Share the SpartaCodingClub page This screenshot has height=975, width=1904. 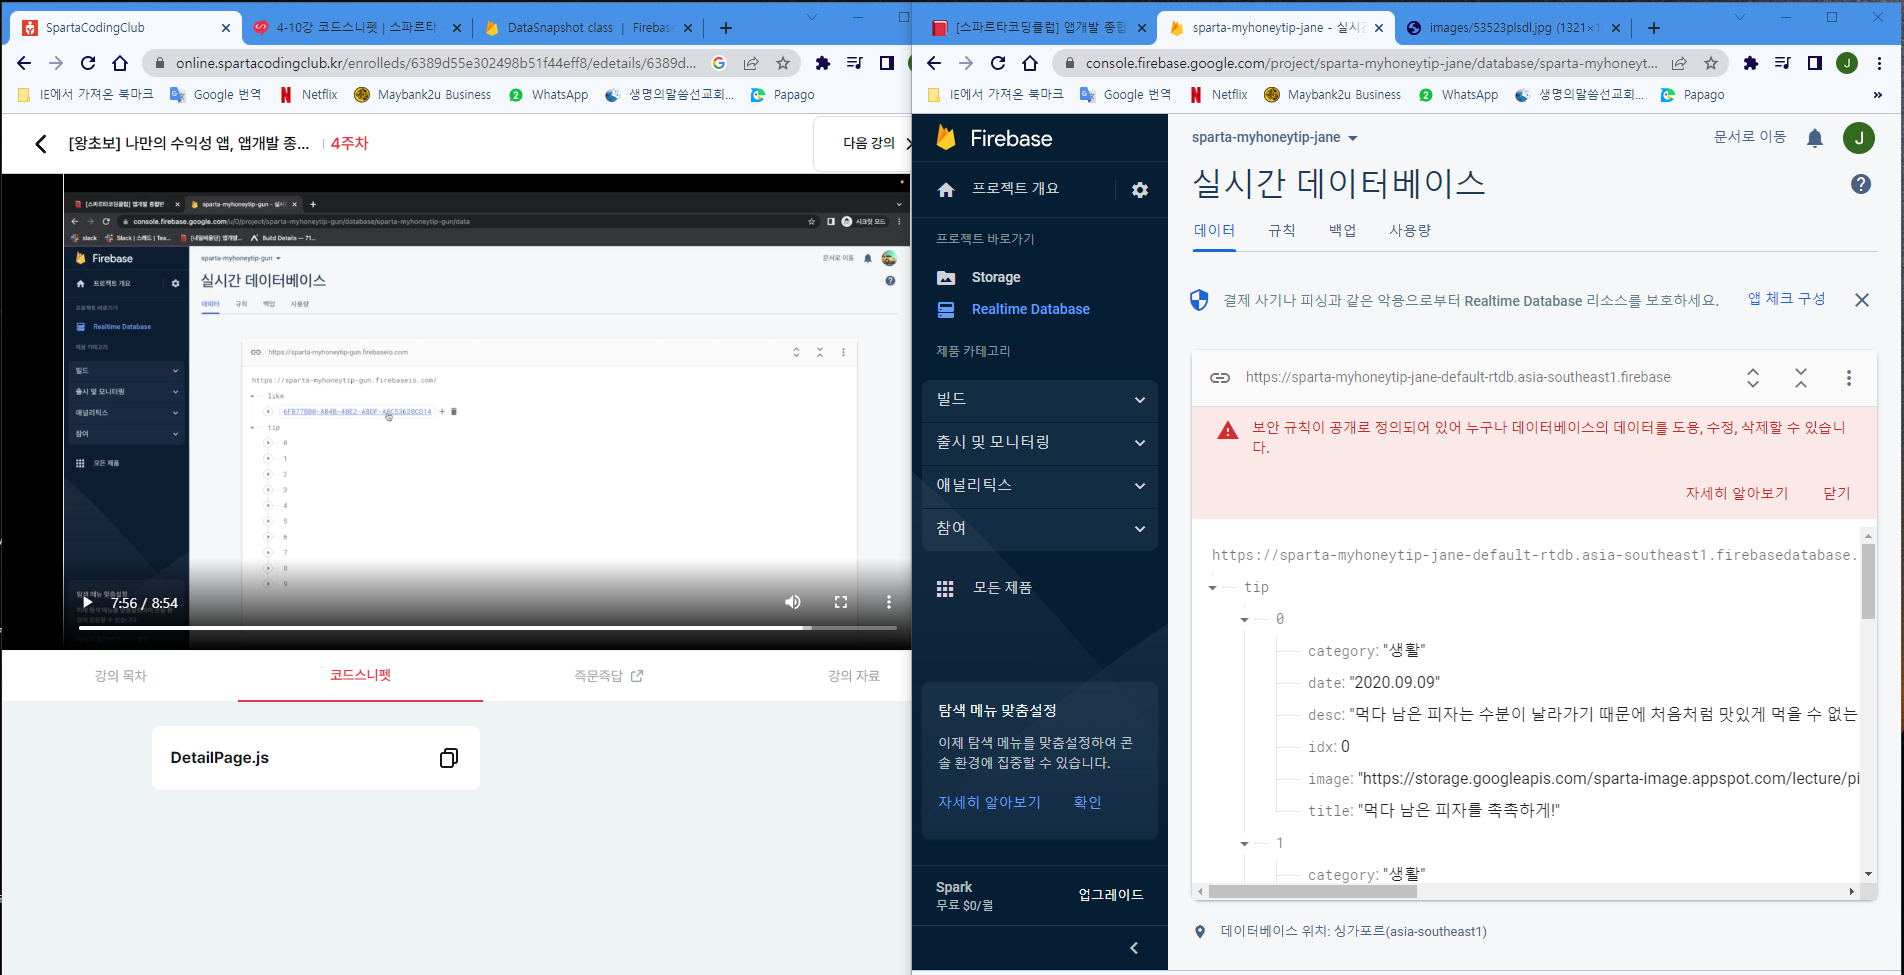[751, 63]
